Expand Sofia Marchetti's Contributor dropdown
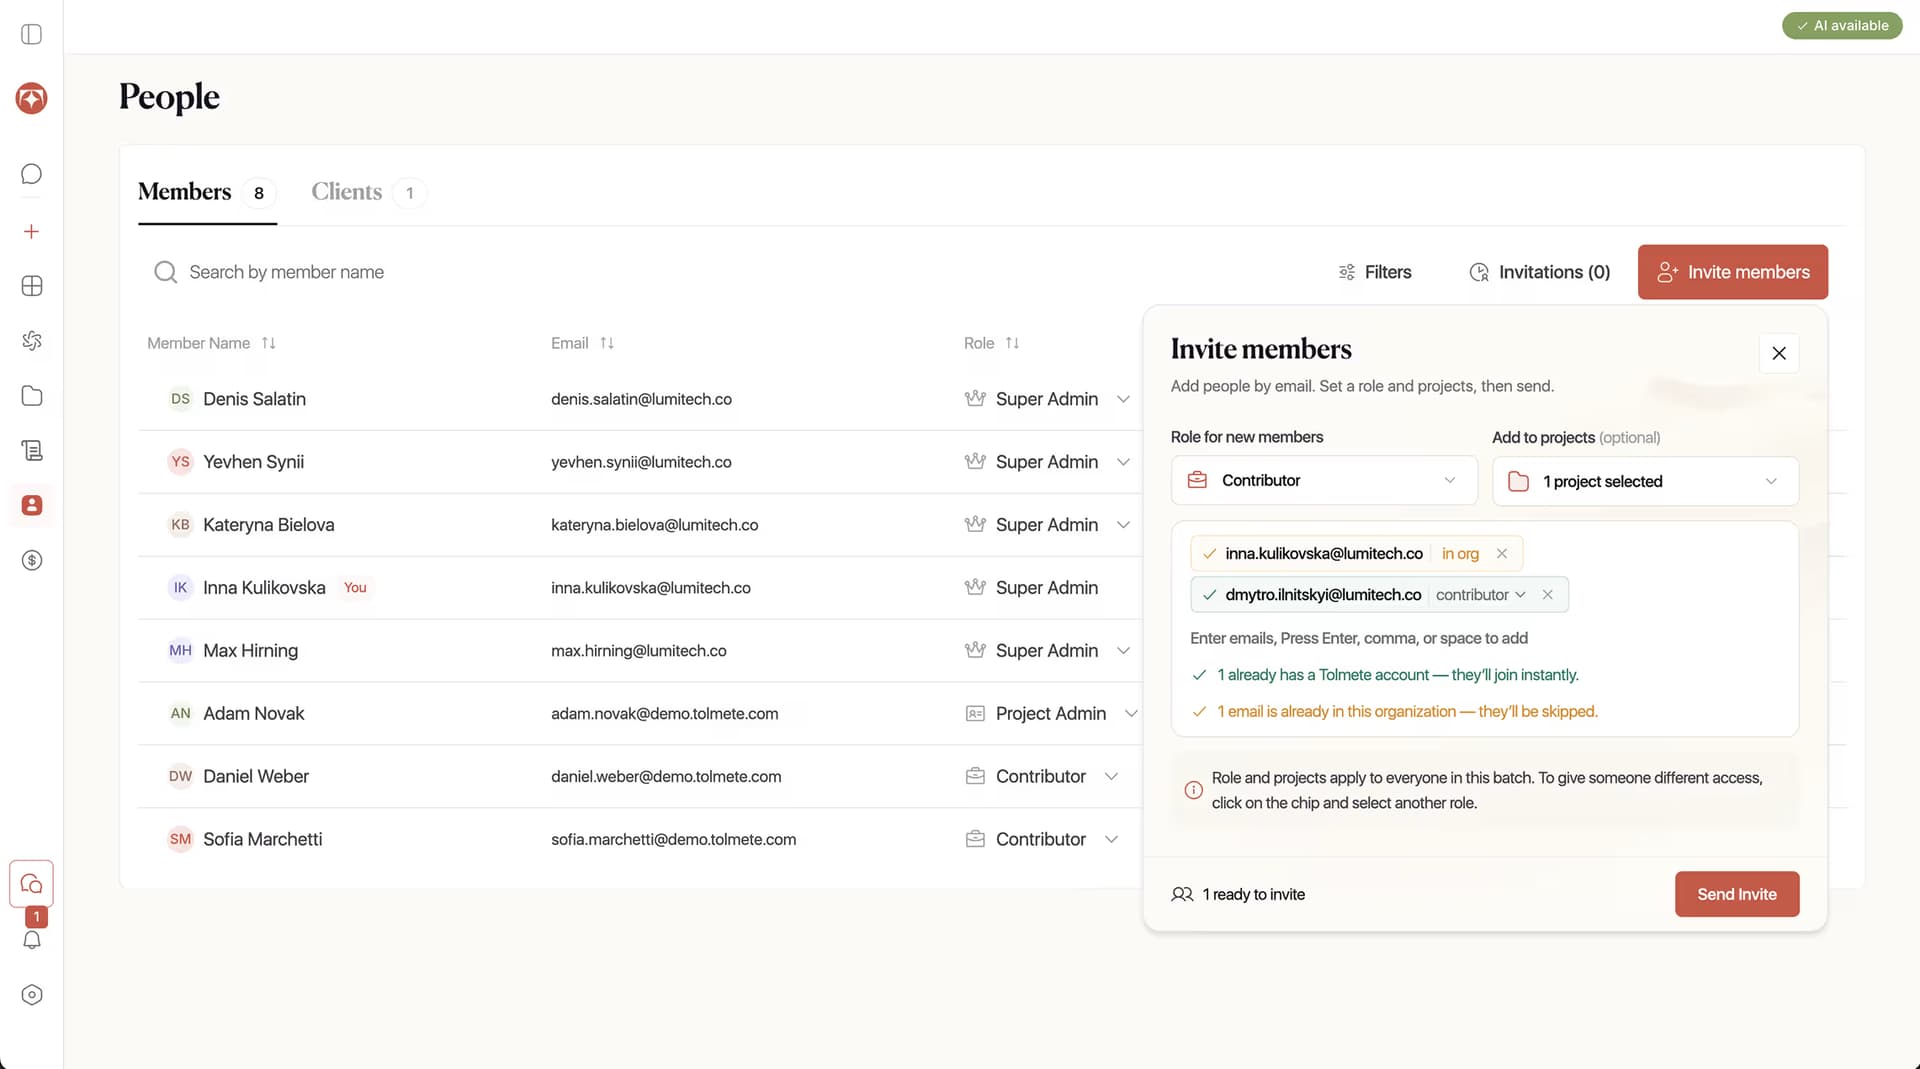 1111,840
